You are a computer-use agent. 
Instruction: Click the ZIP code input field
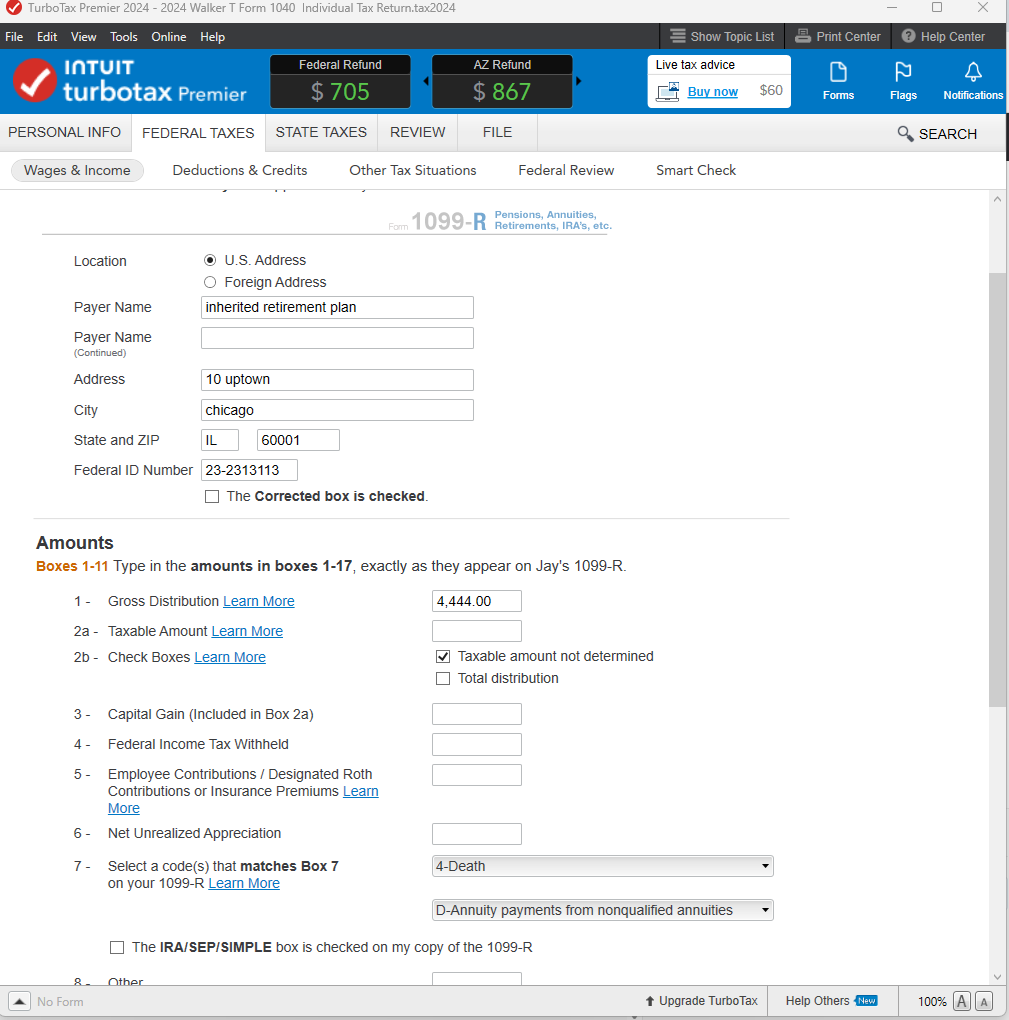click(x=298, y=440)
